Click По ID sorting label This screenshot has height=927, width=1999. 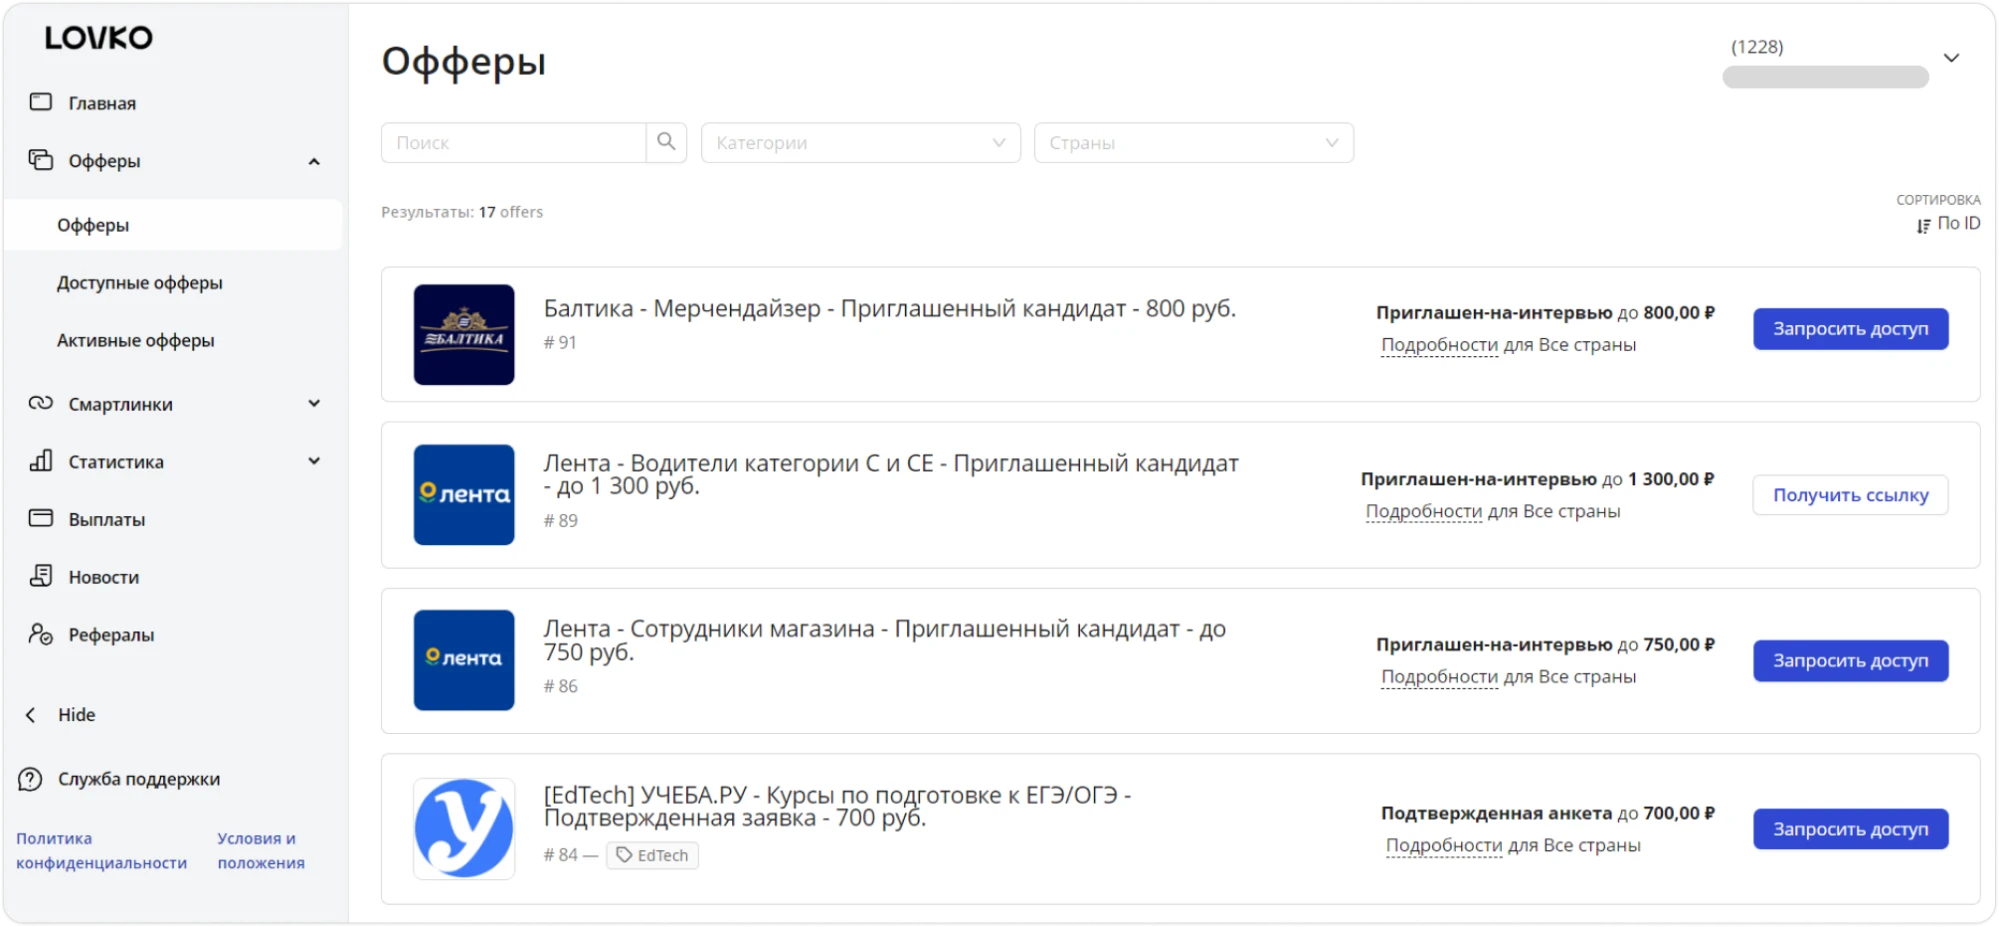pyautogui.click(x=1958, y=223)
